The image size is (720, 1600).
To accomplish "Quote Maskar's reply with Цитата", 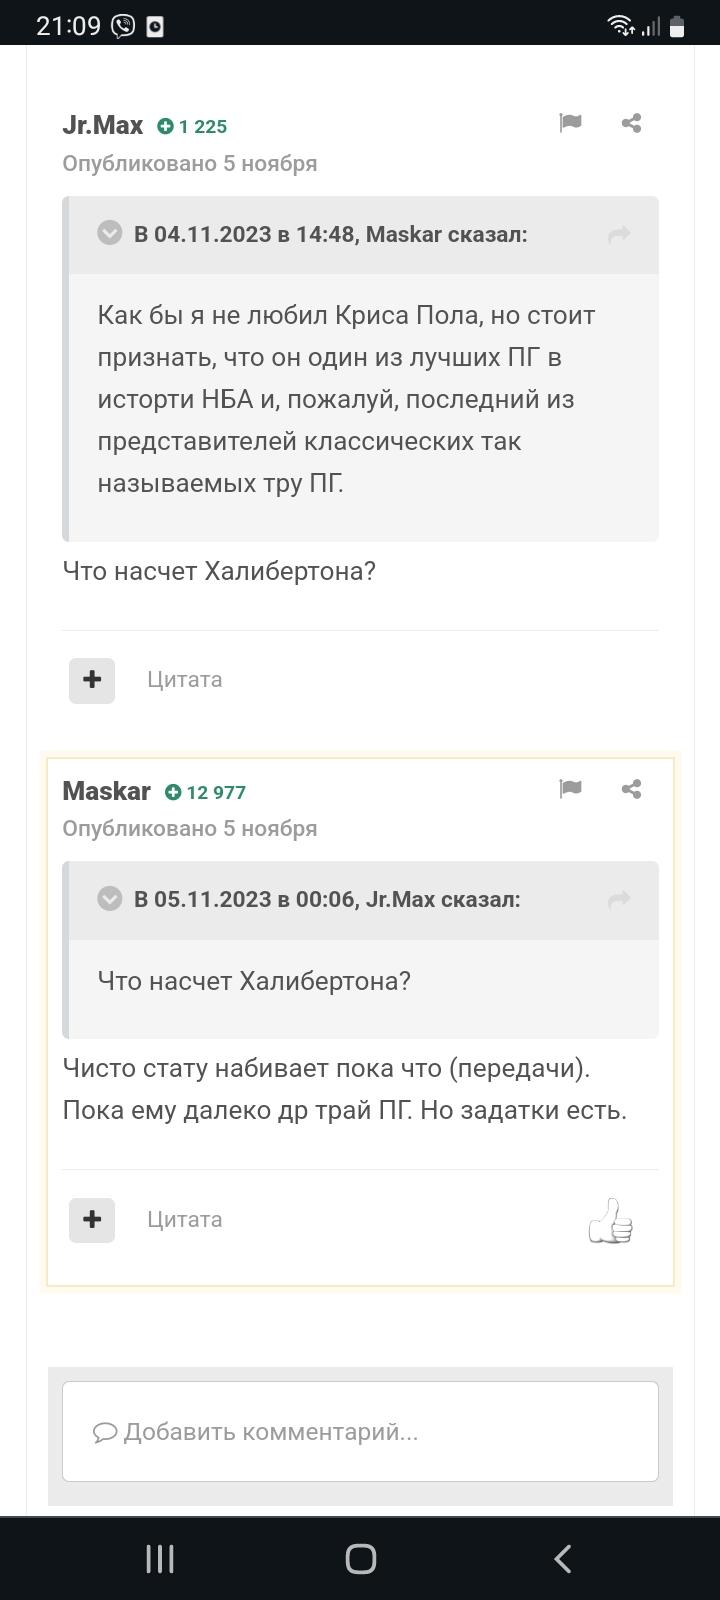I will (x=185, y=1220).
